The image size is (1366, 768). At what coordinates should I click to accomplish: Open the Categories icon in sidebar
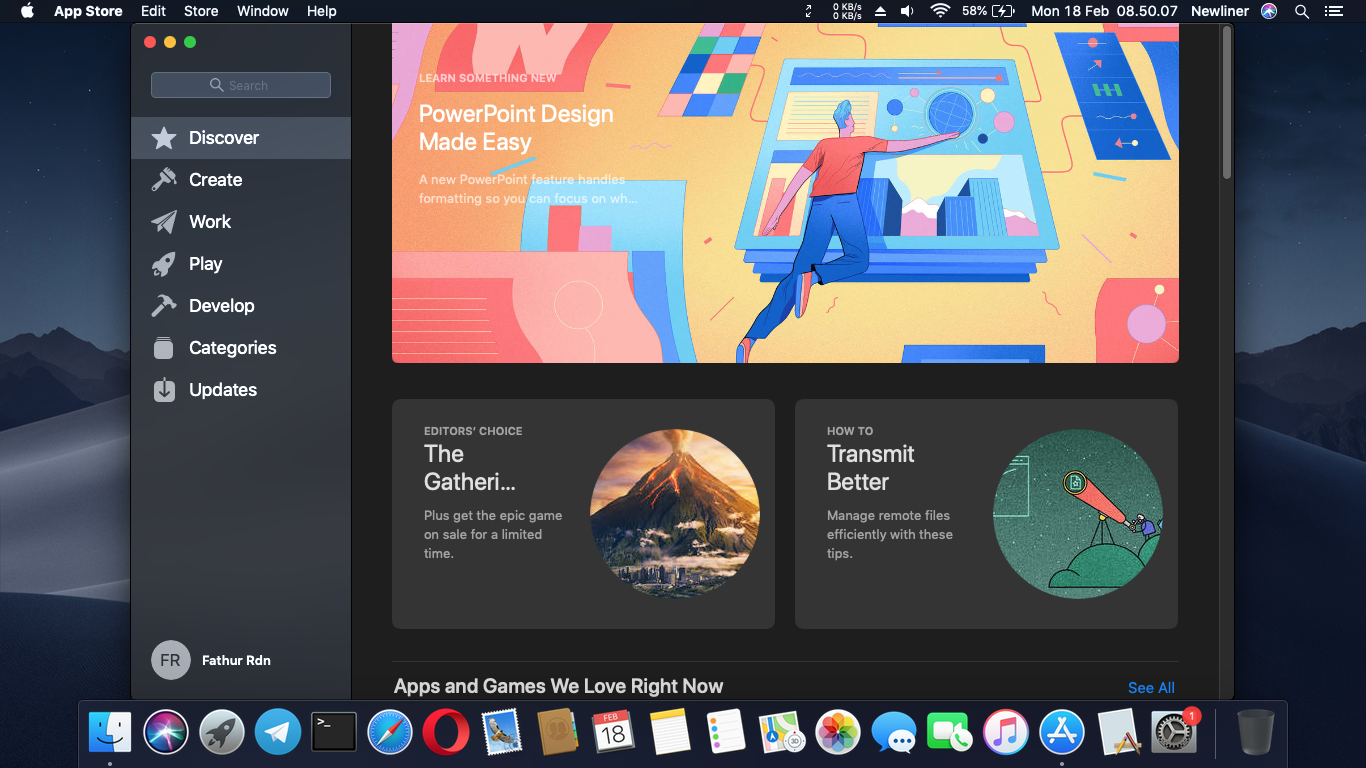pyautogui.click(x=164, y=348)
